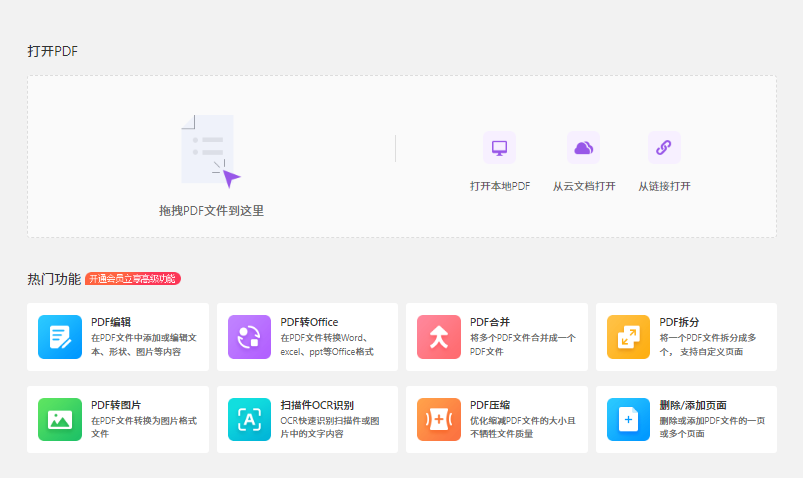Click the open from link chain icon

click(x=664, y=148)
